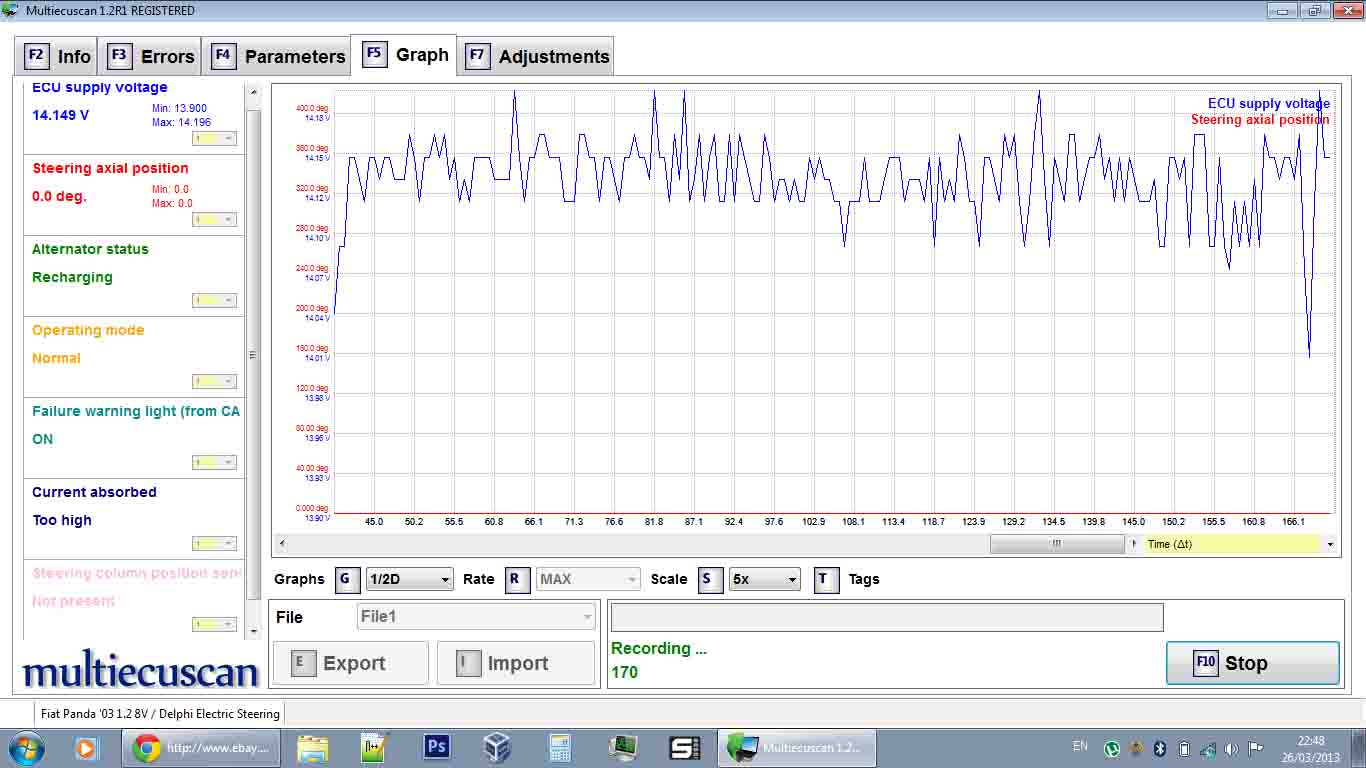This screenshot has height=768, width=1366.
Task: Open ECU supply voltage parameter dropdown
Action: 214,139
